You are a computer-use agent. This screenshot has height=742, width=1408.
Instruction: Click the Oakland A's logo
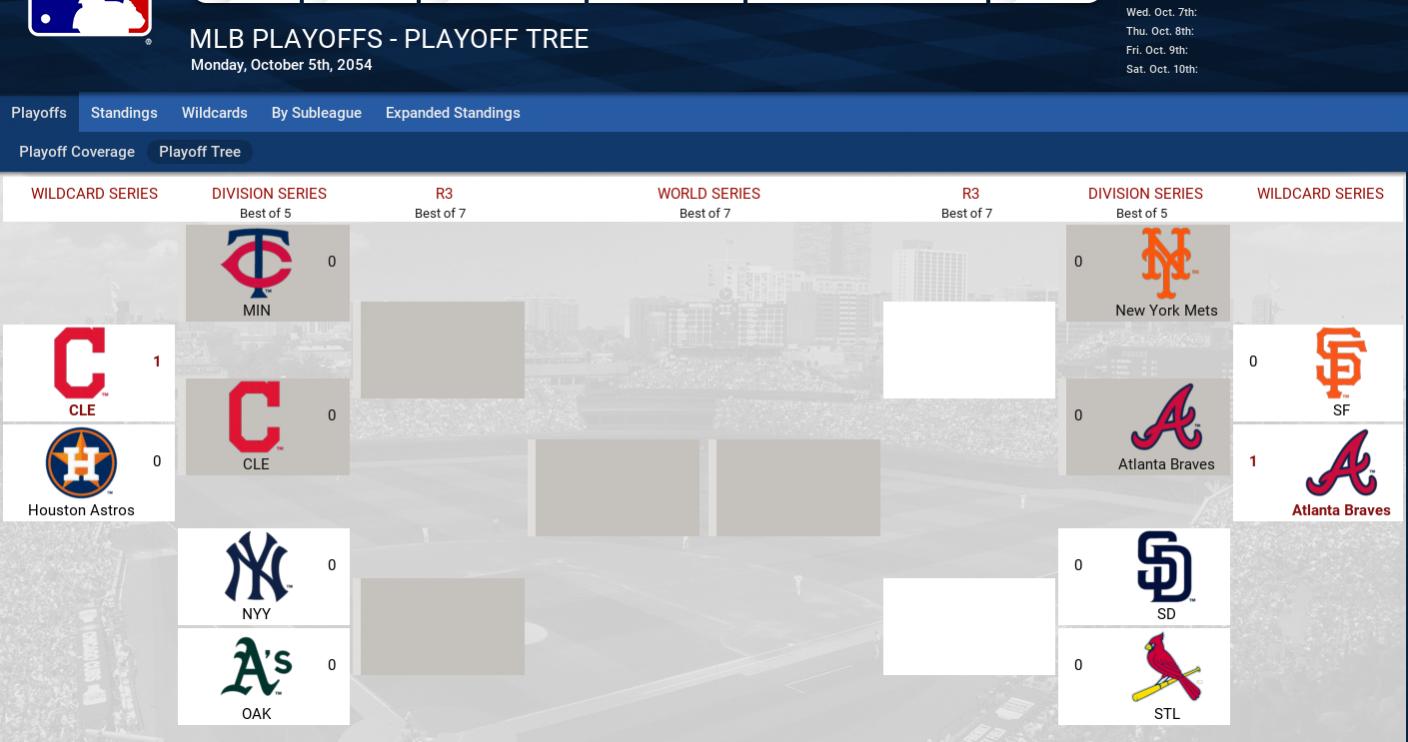257,667
